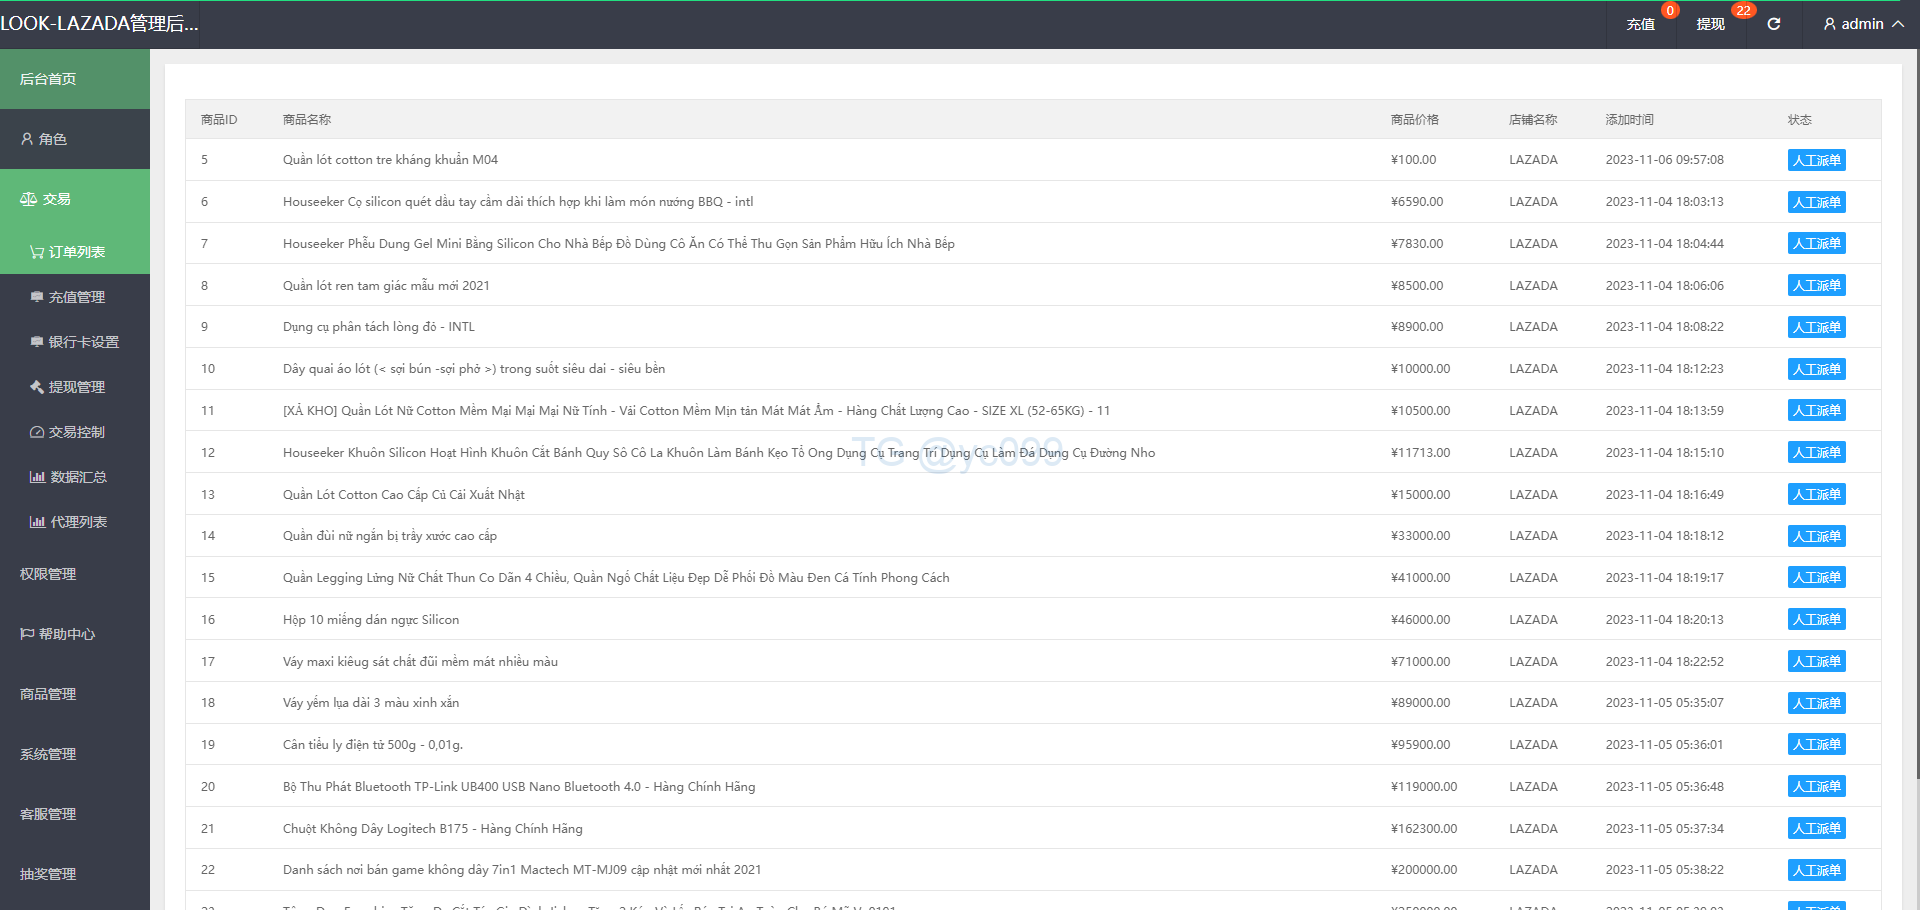Open 充值管理 recharge management
Screen dimensions: 1920x910
76,297
